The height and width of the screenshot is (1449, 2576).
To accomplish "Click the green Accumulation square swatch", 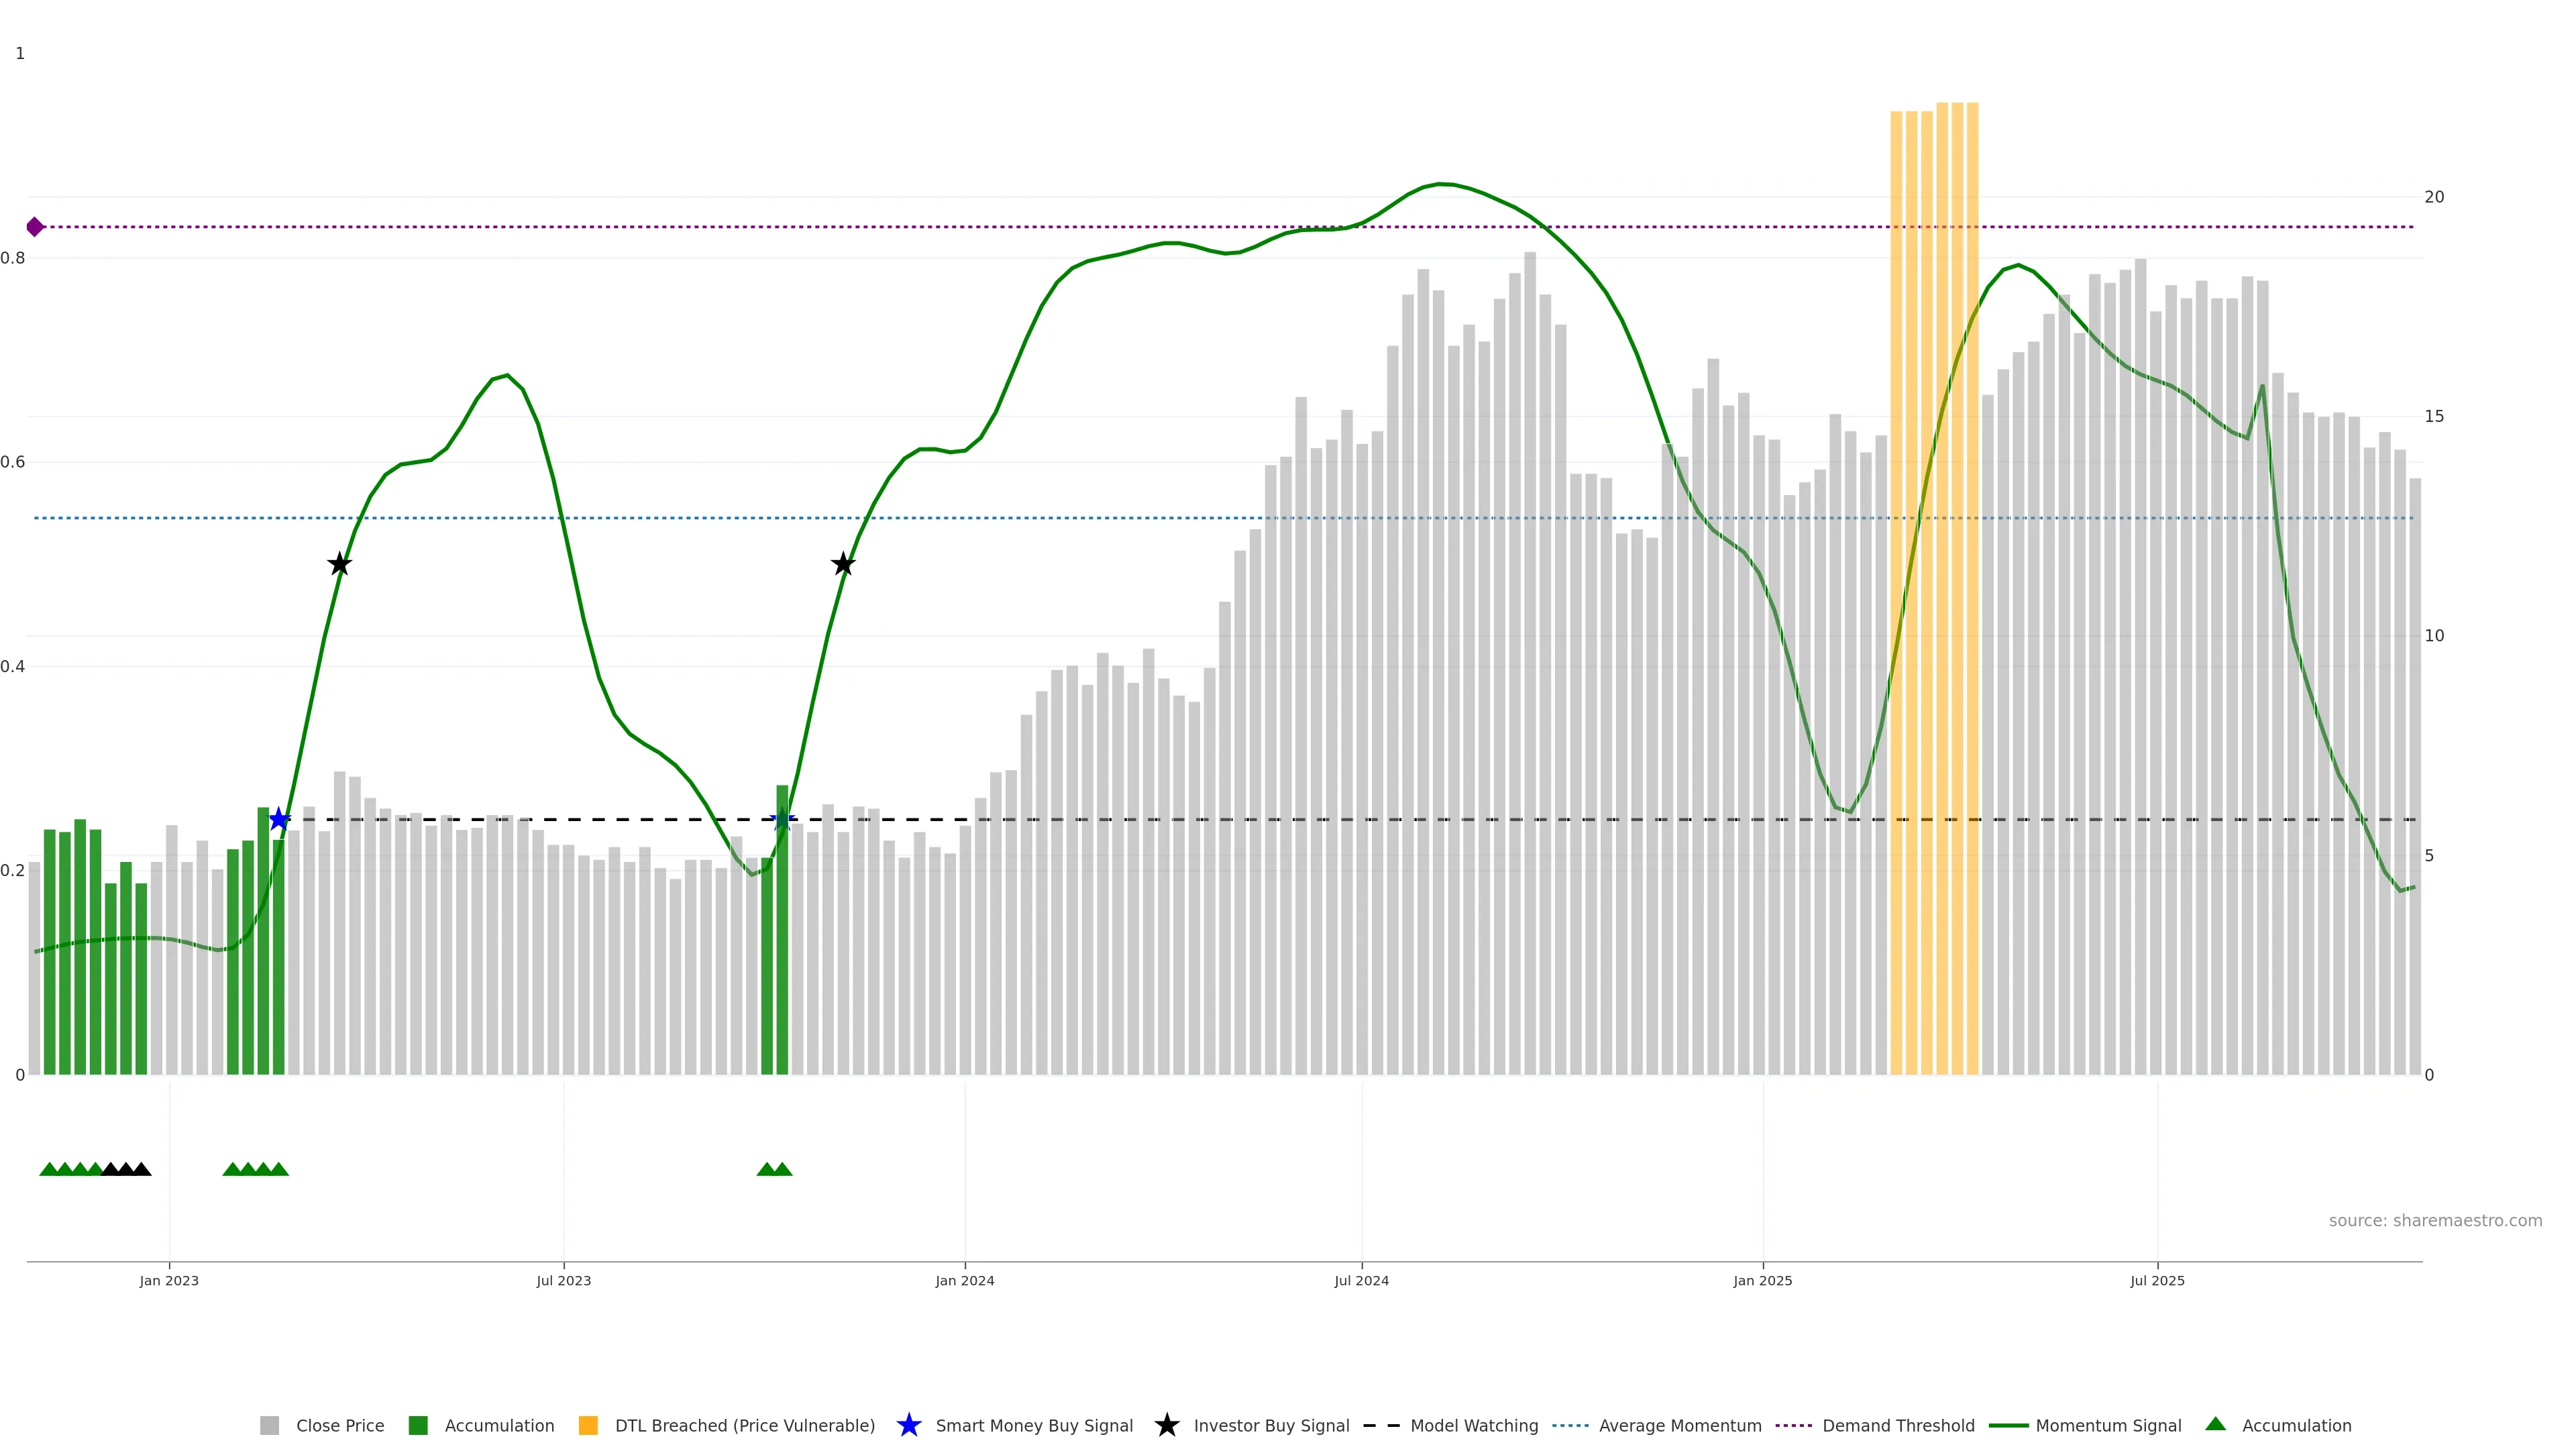I will pyautogui.click(x=418, y=1426).
